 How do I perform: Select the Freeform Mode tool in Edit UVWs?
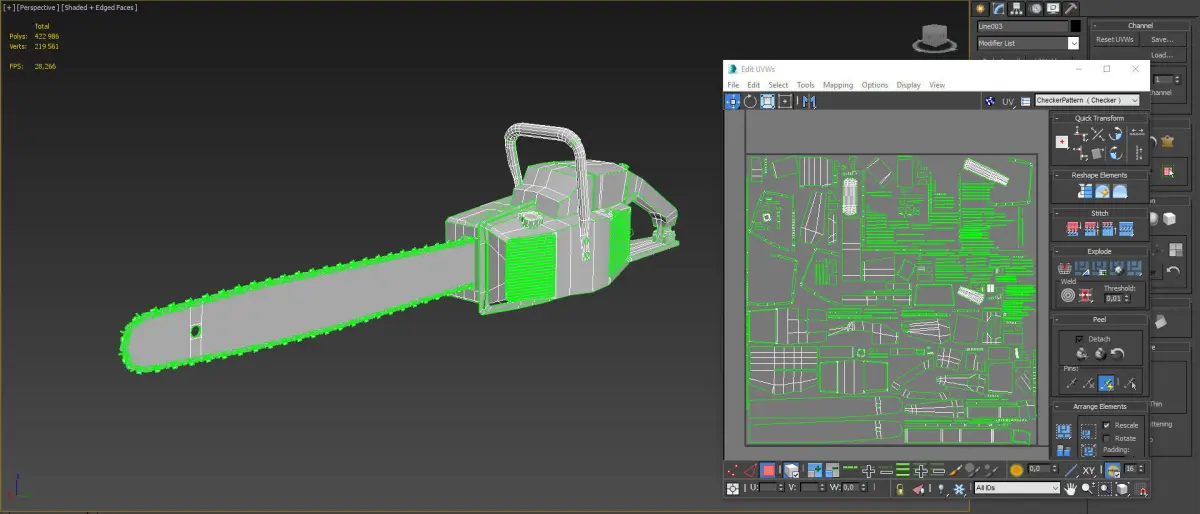(785, 101)
